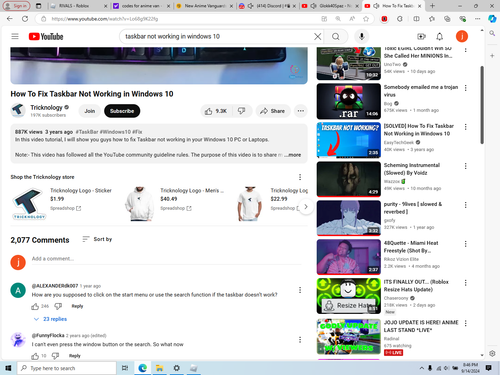Dislike the video with thumbs down
The image size is (500, 375).
(241, 111)
